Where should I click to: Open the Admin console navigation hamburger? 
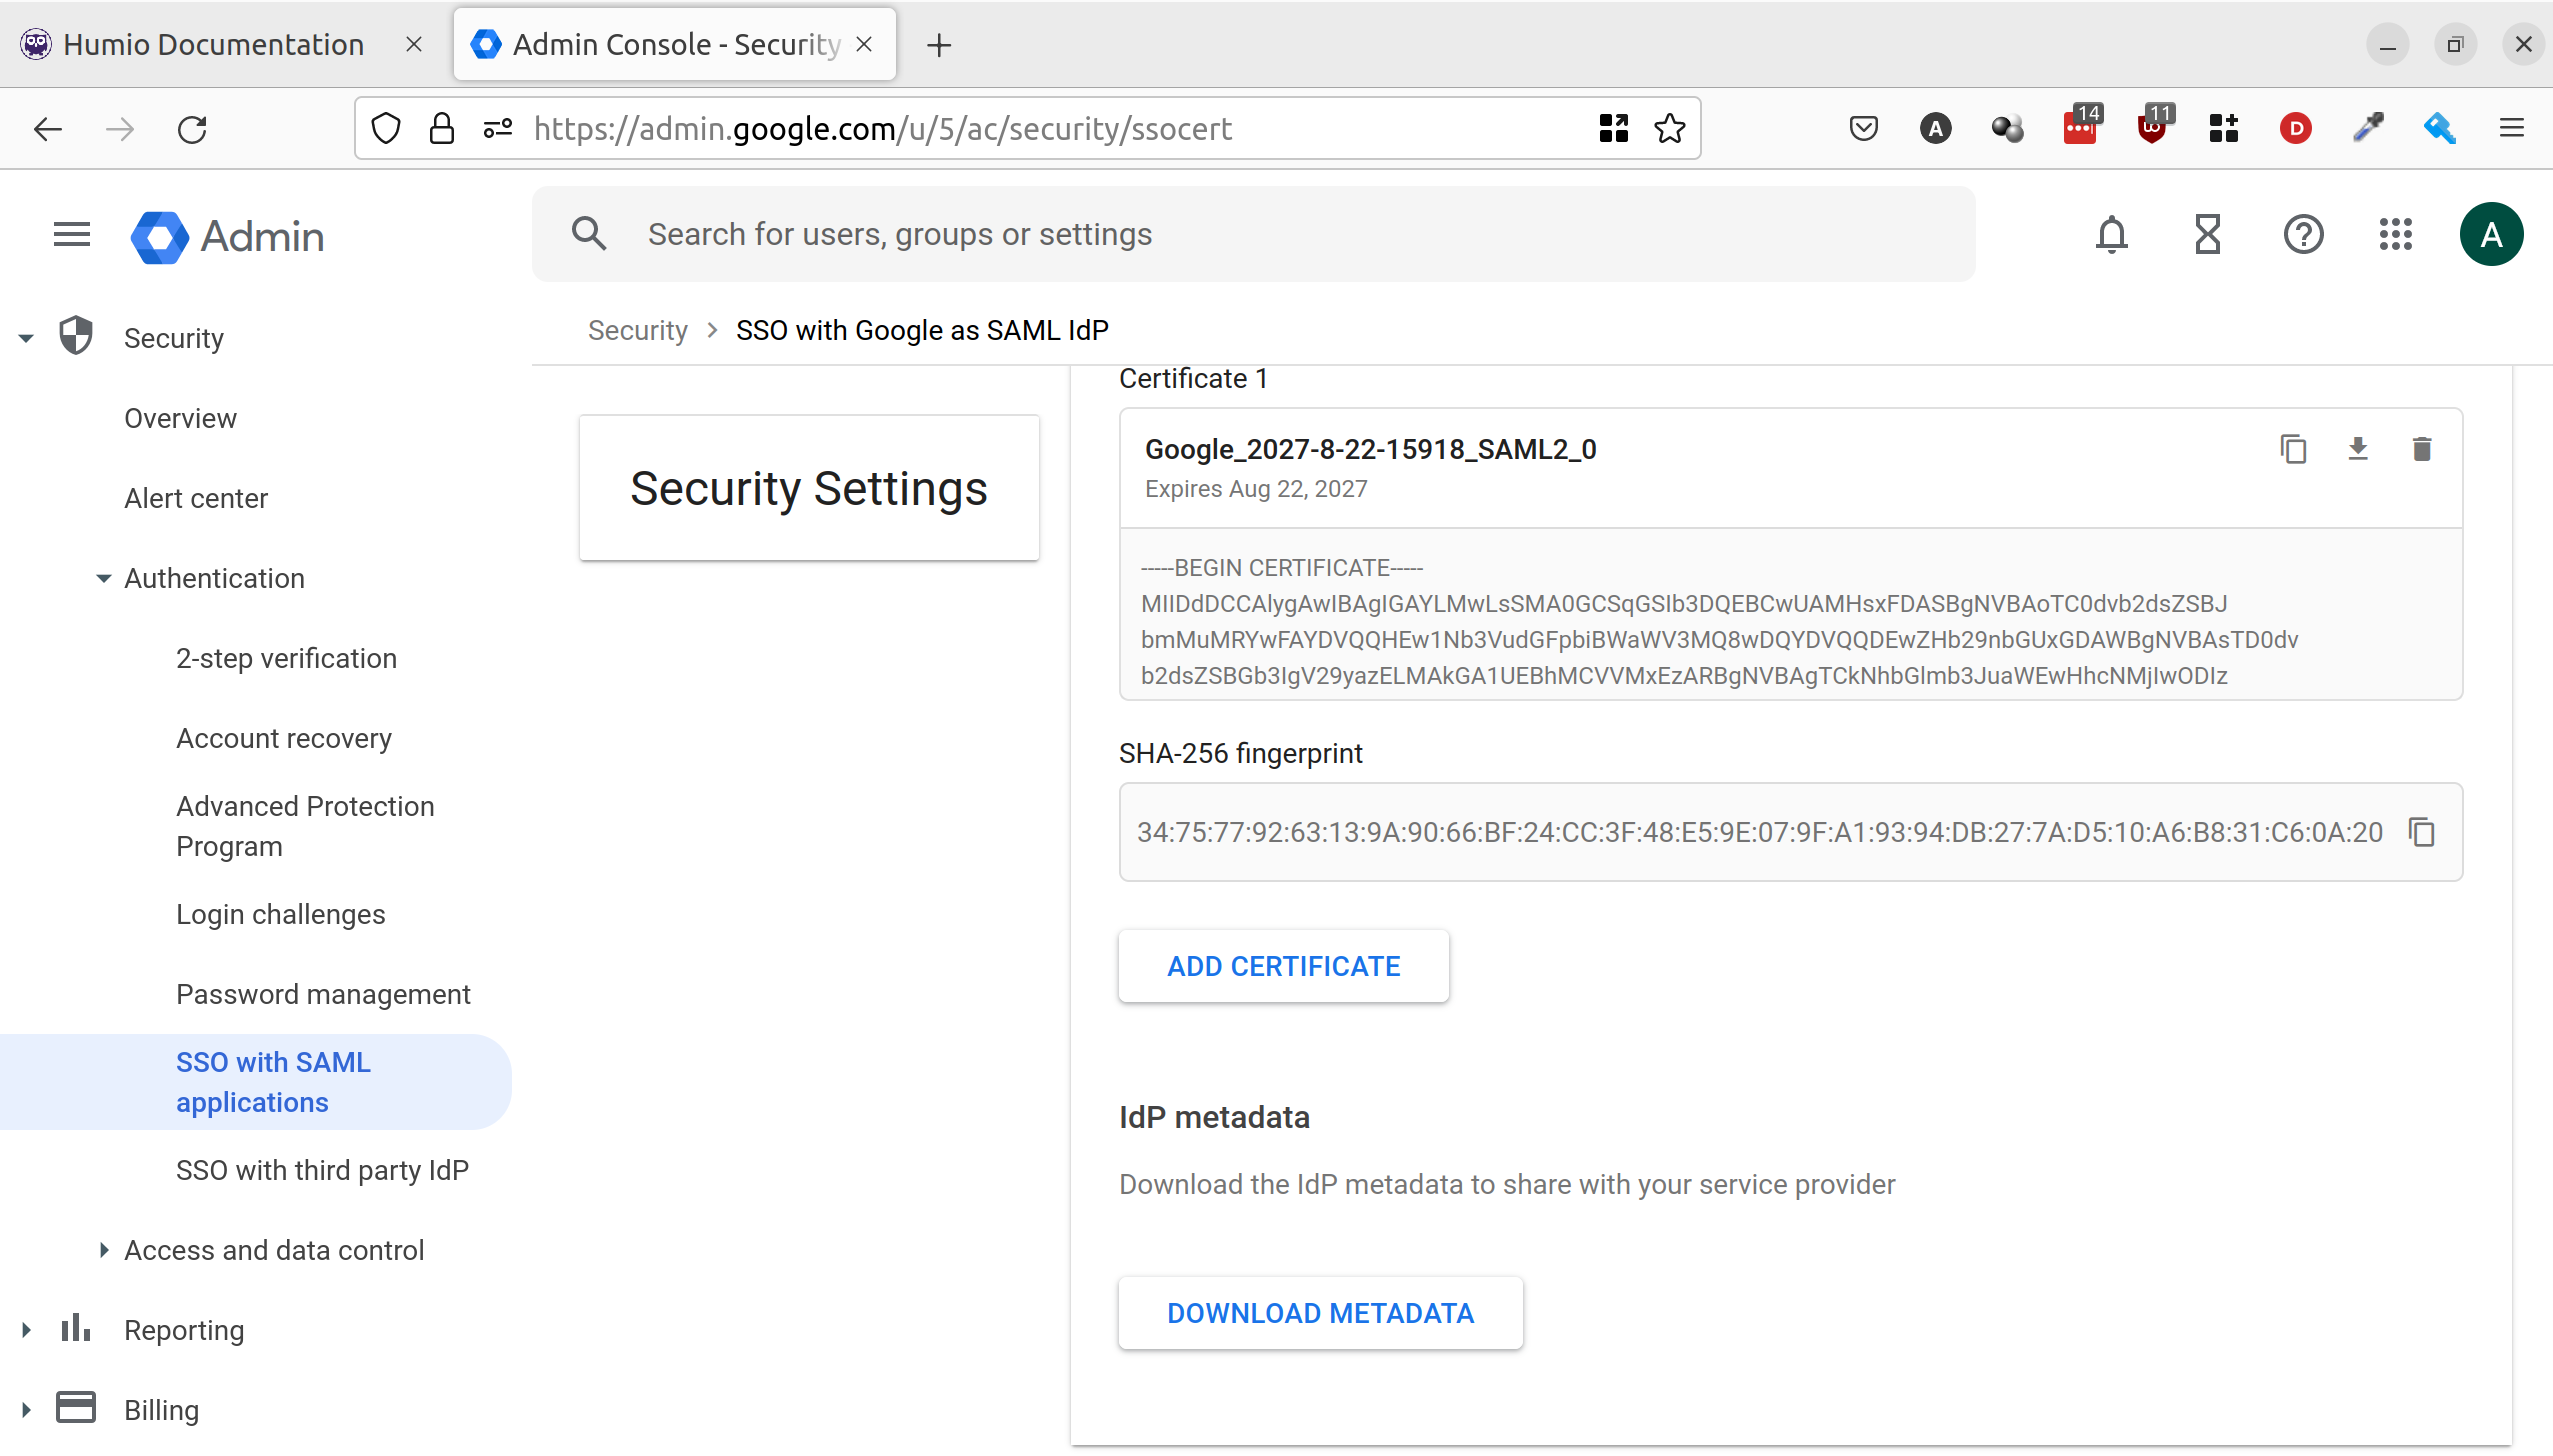click(71, 233)
